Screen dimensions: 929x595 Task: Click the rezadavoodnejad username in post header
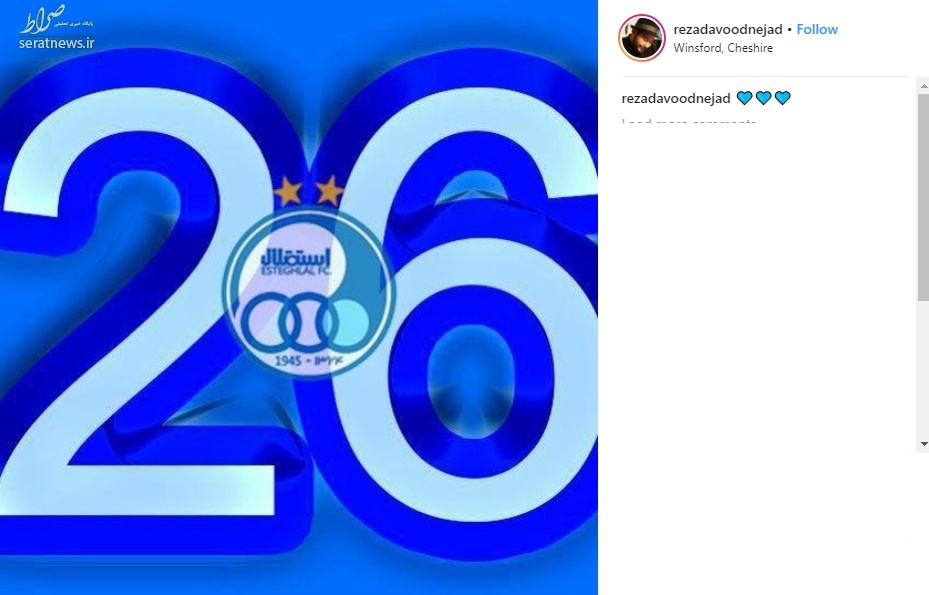coord(728,29)
